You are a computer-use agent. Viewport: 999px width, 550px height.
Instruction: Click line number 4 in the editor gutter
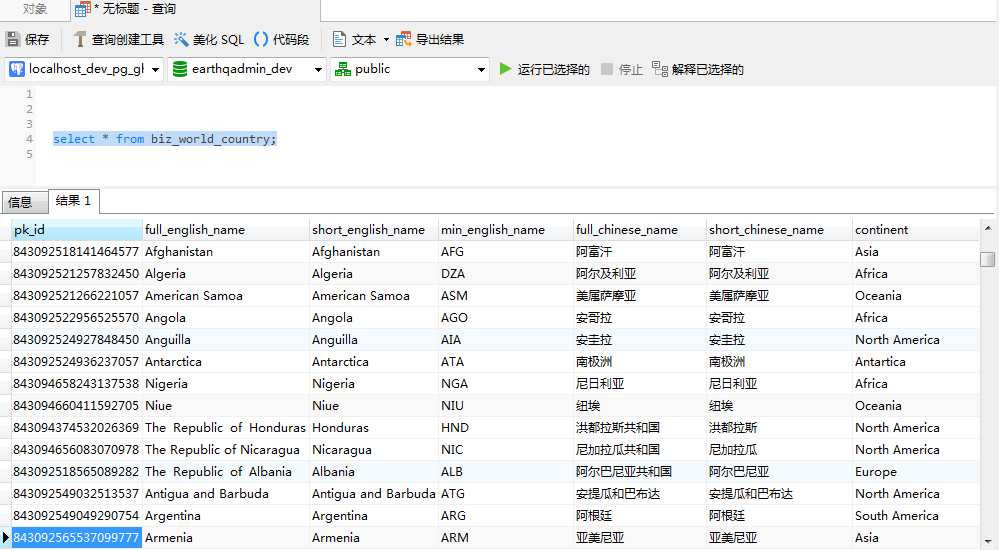pos(29,139)
